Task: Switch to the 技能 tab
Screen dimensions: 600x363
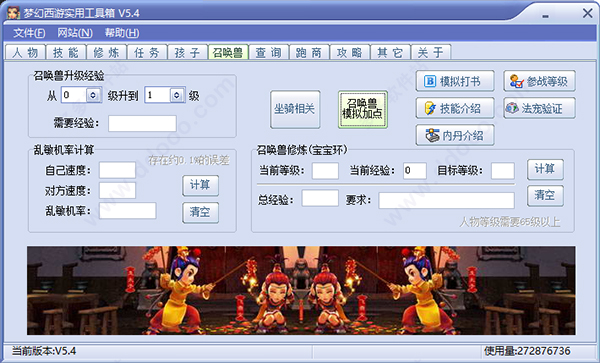Action: [x=66, y=52]
